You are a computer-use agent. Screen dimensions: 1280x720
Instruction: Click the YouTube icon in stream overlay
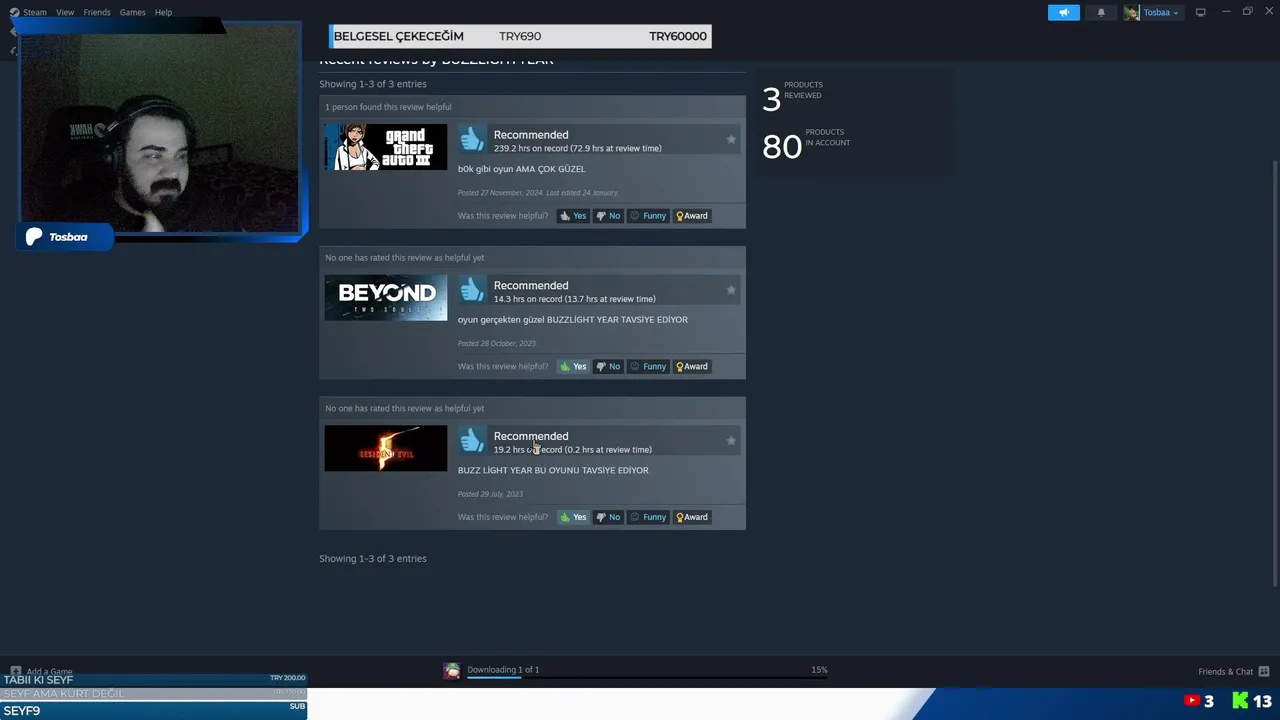(1192, 701)
